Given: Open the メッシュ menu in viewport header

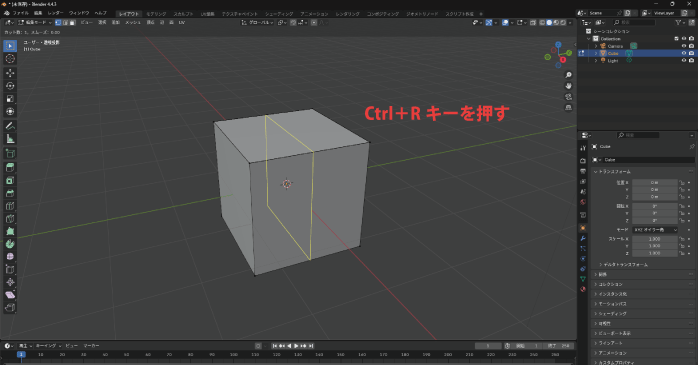Looking at the screenshot, I should (x=133, y=22).
